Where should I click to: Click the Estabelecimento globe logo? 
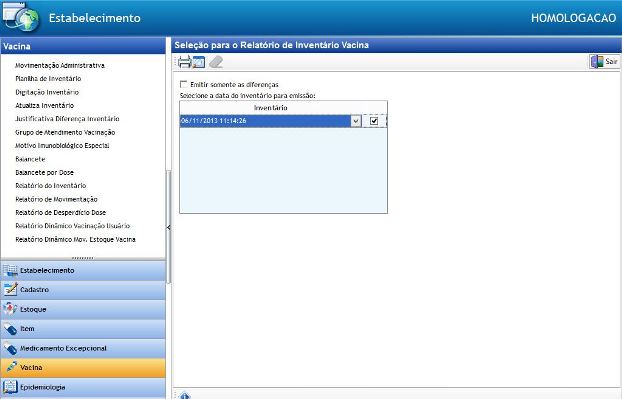click(x=21, y=17)
